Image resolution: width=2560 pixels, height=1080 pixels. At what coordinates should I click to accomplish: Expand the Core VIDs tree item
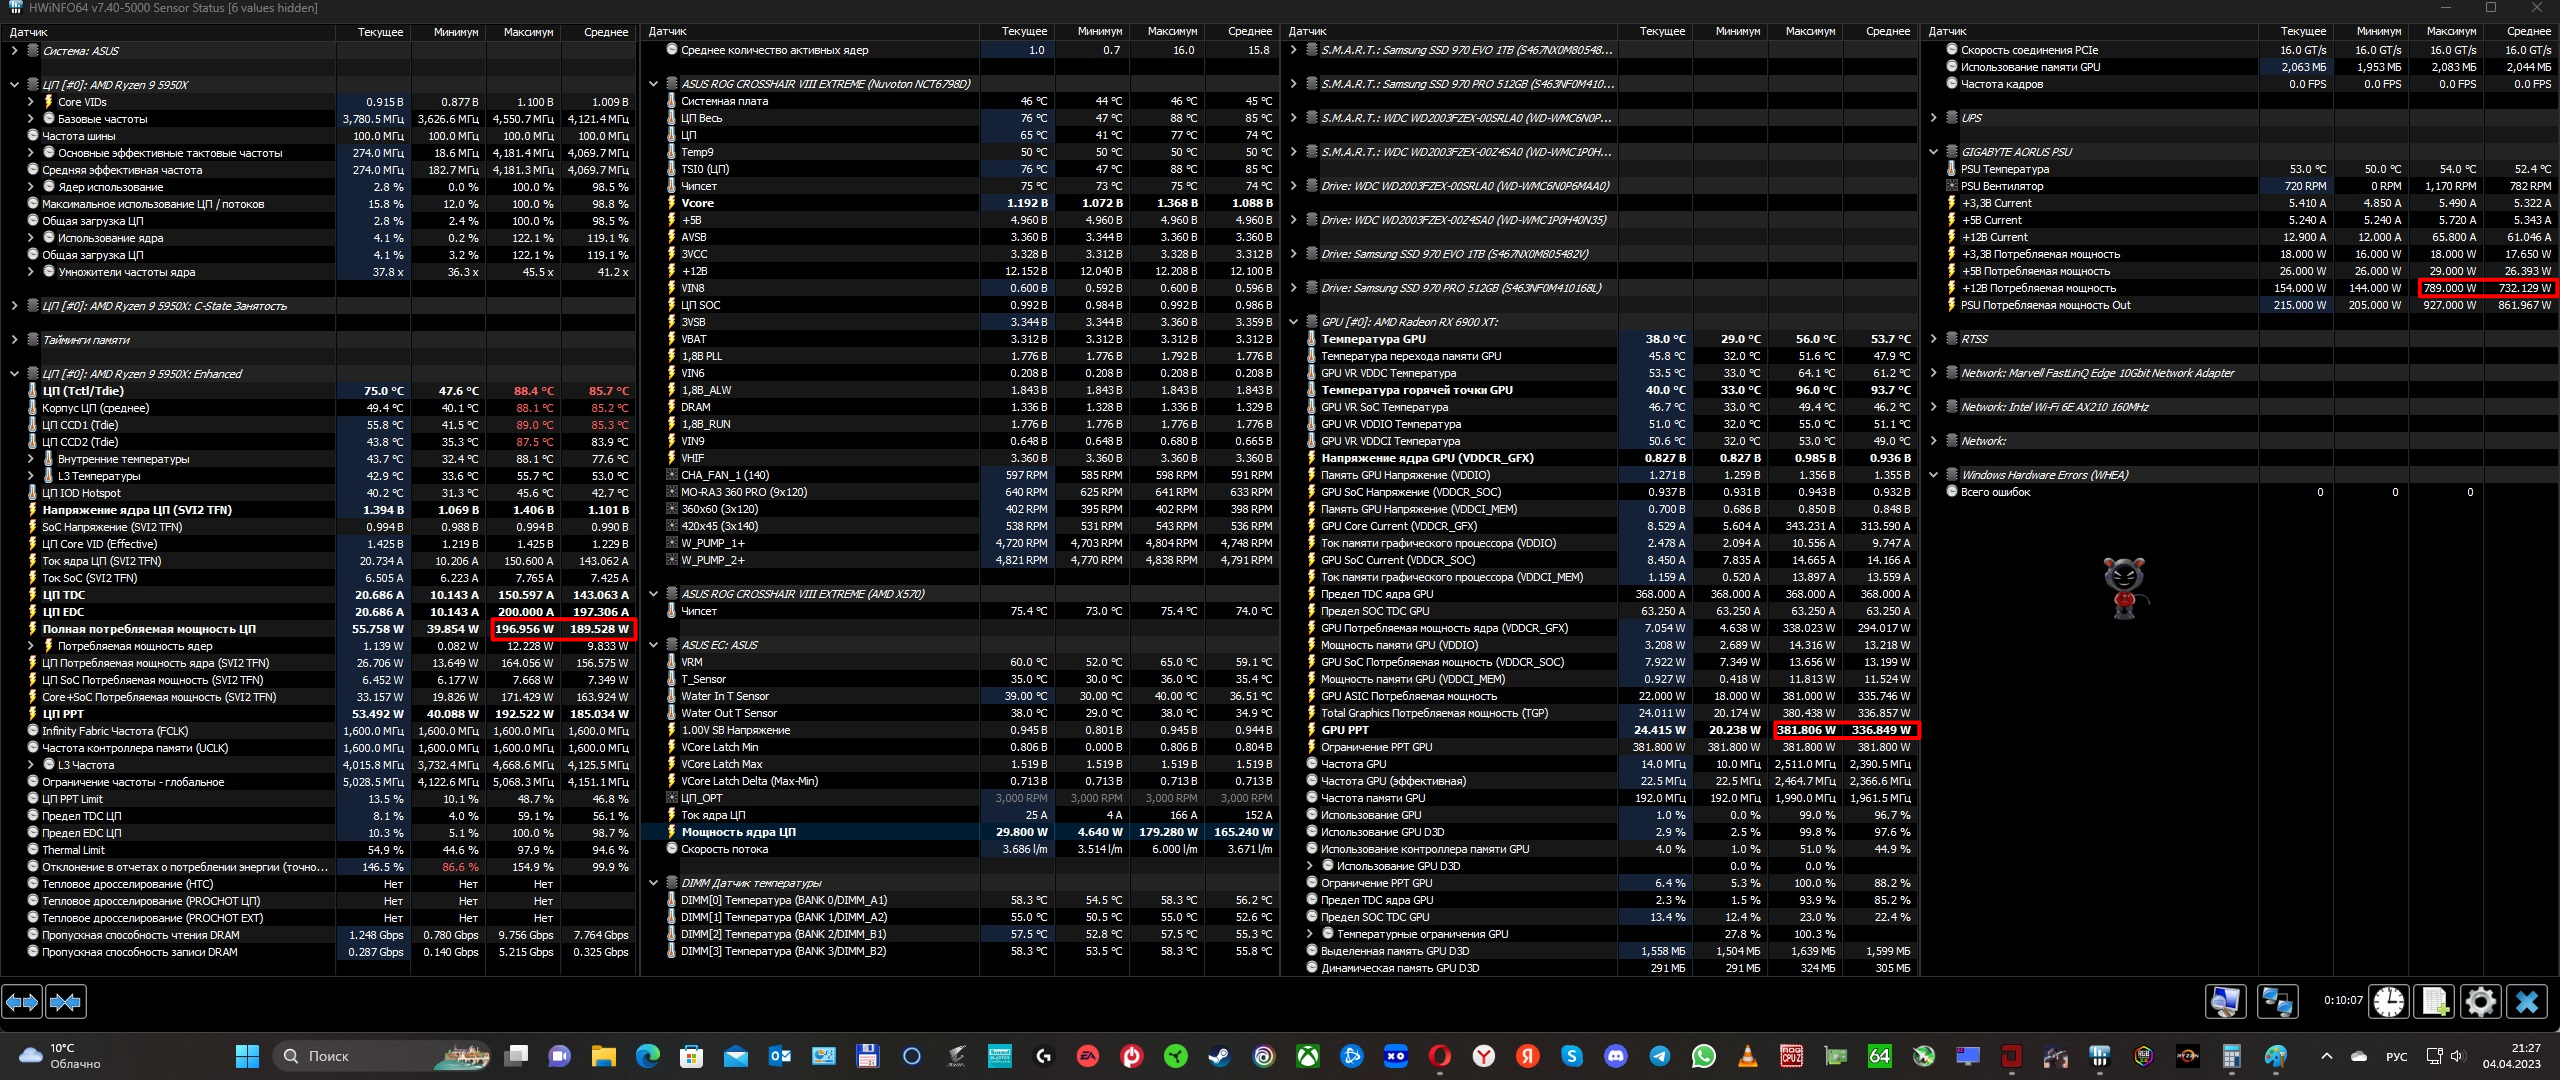[x=31, y=102]
